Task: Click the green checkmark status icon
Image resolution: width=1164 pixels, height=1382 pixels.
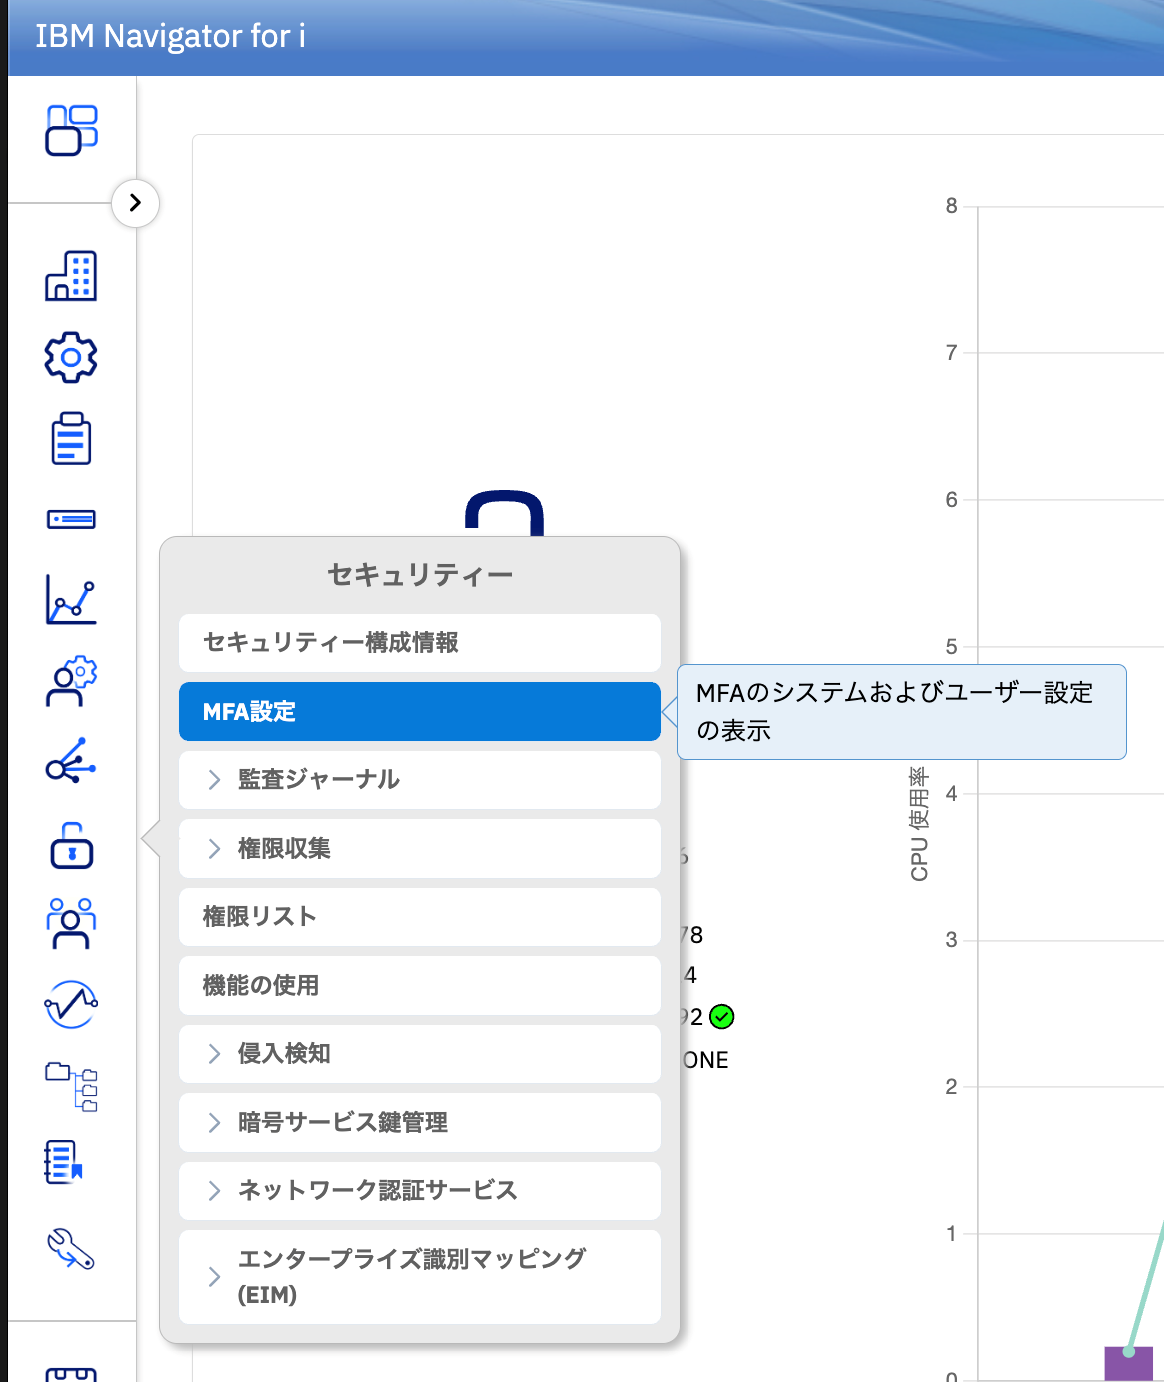Action: [721, 1017]
